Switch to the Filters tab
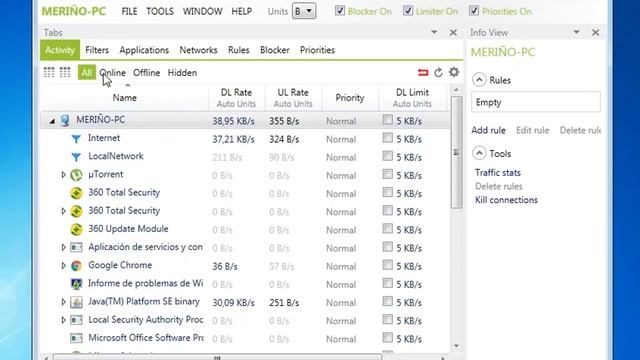 click(97, 50)
